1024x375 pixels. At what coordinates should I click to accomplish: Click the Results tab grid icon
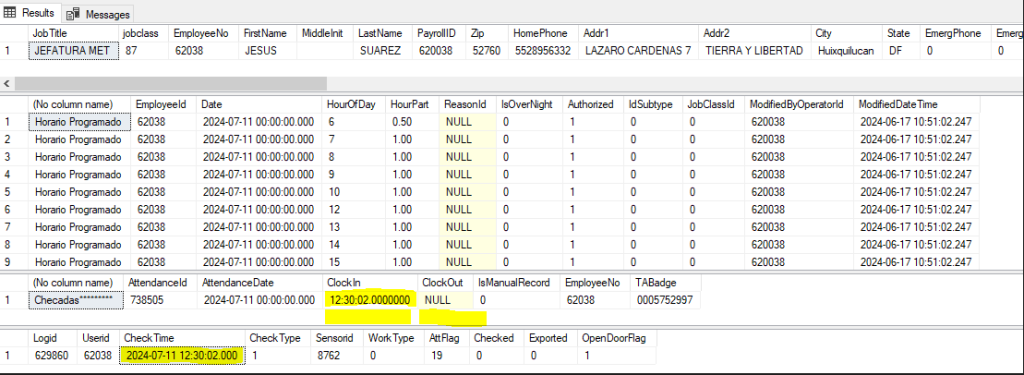(x=10, y=13)
